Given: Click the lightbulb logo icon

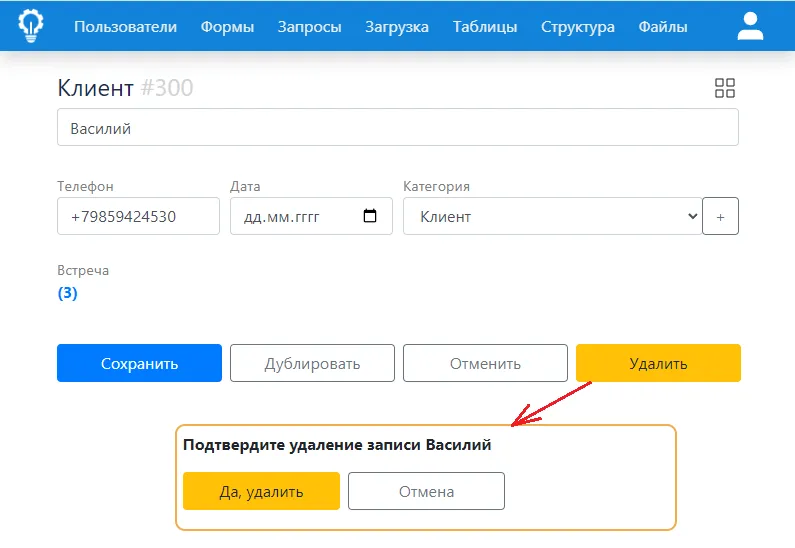Looking at the screenshot, I should (31, 25).
